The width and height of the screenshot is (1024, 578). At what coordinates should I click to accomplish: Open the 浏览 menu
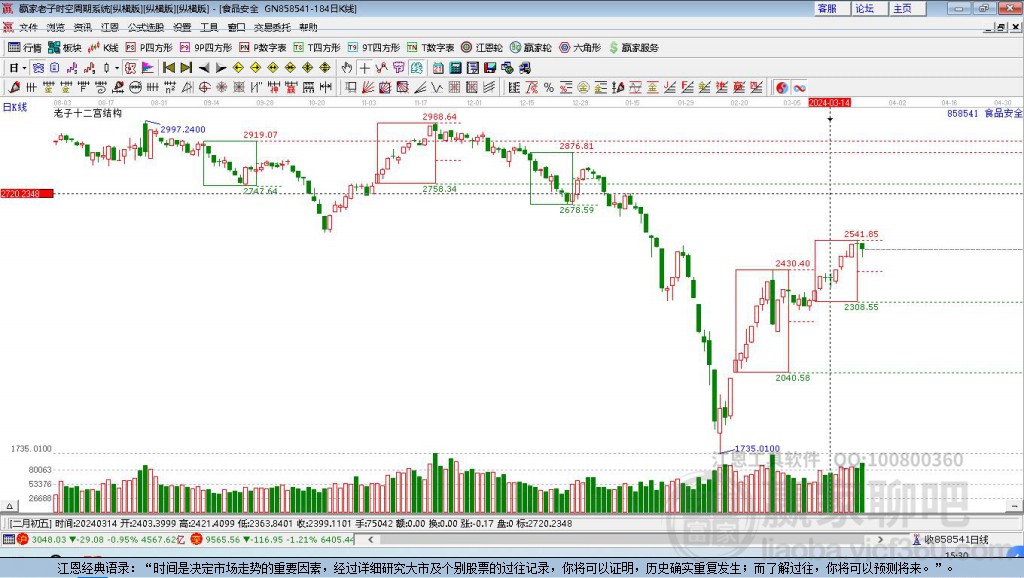tap(56, 27)
